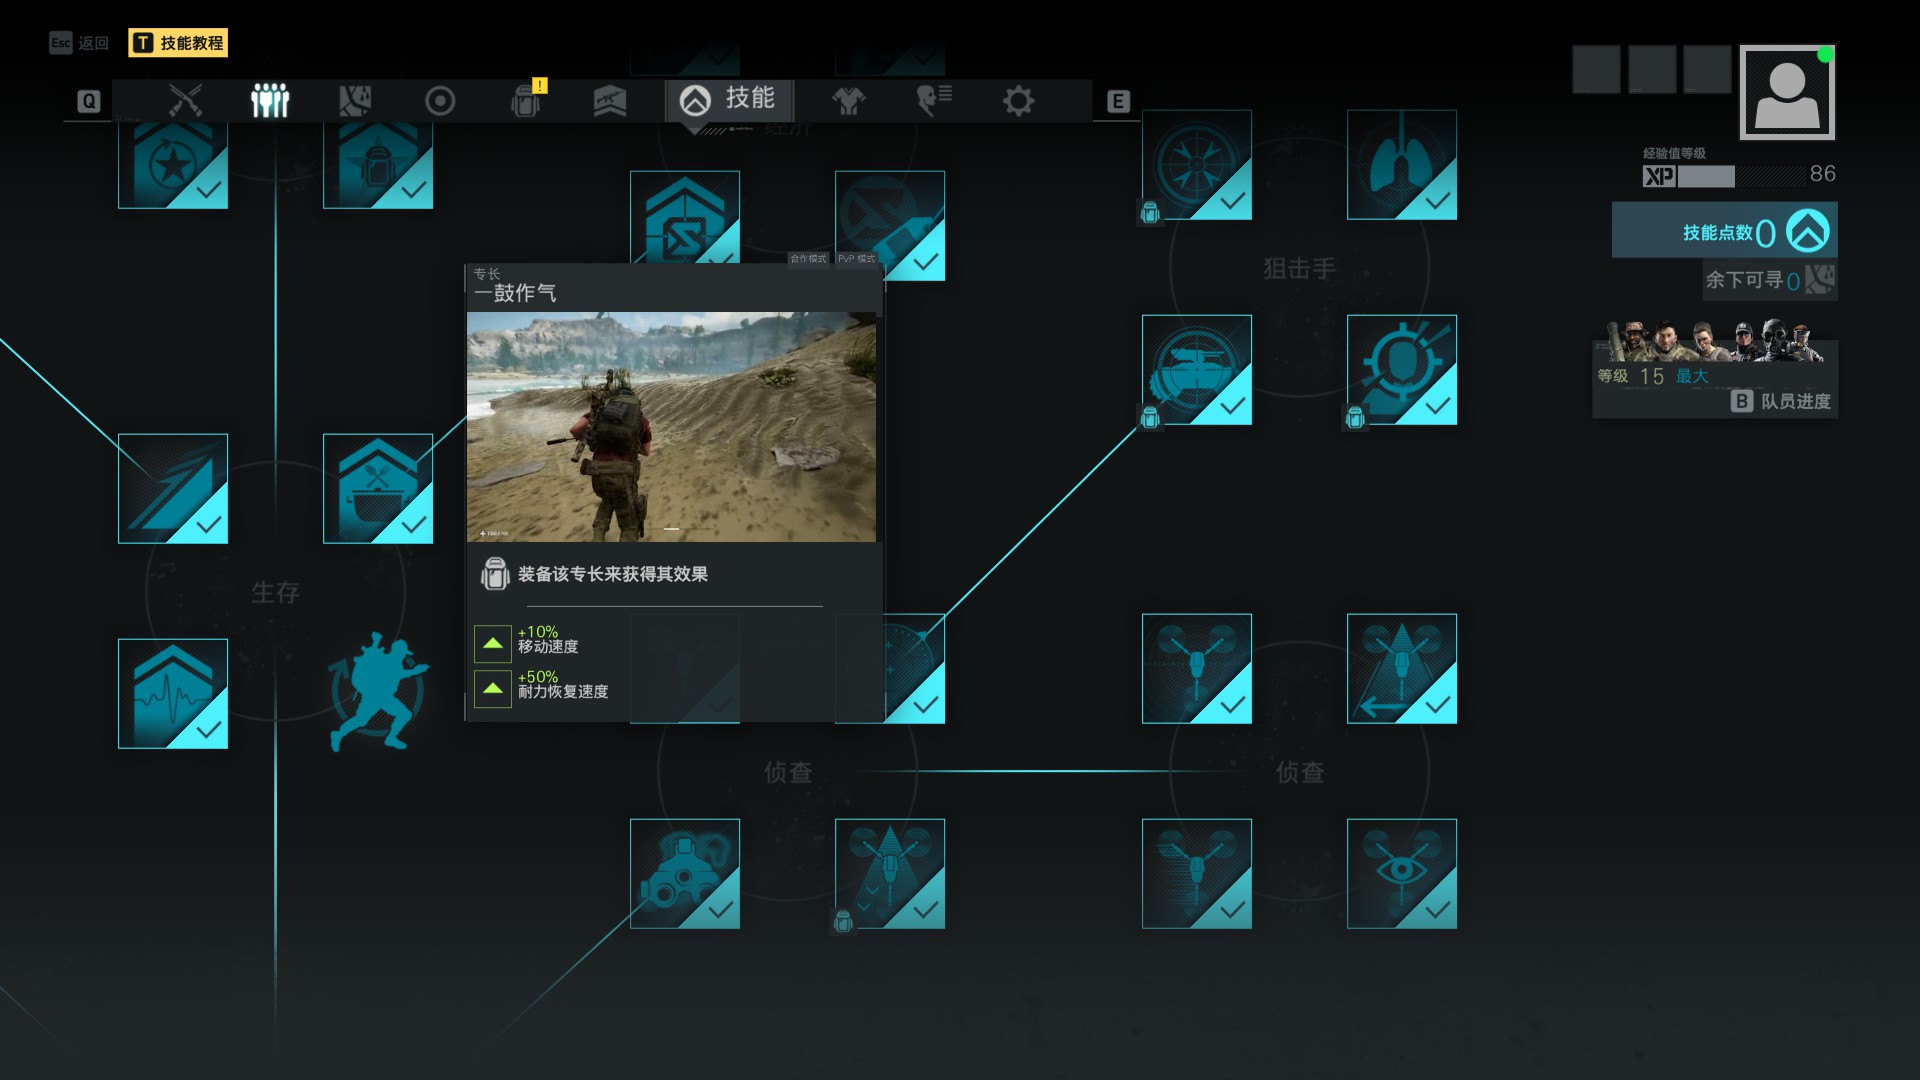Open the backpack tab with alert badge
This screenshot has height=1080, width=1920.
(525, 101)
